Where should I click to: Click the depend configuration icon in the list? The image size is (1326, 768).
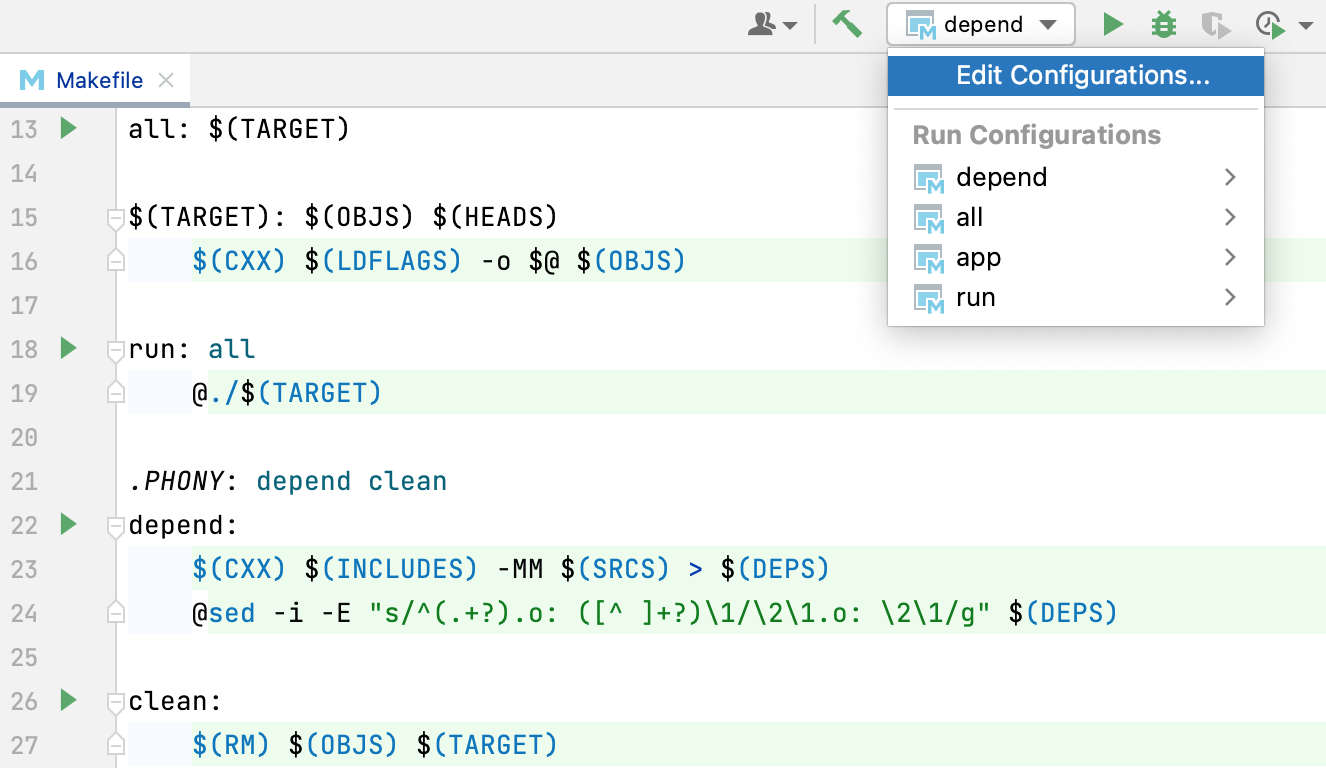(x=928, y=178)
